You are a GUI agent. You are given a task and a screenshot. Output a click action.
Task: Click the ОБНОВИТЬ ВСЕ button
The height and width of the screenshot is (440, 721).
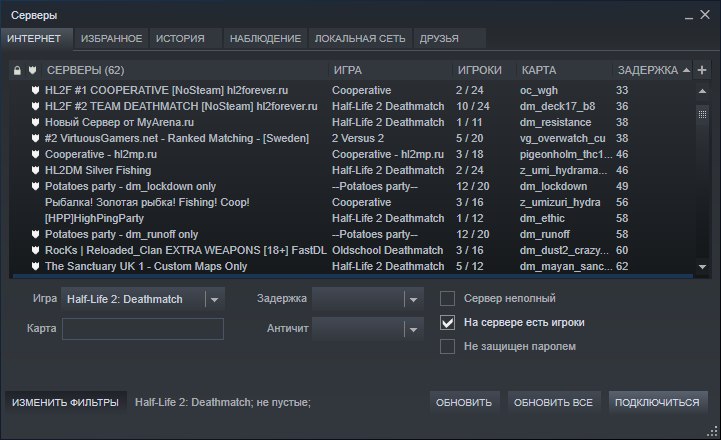point(554,403)
